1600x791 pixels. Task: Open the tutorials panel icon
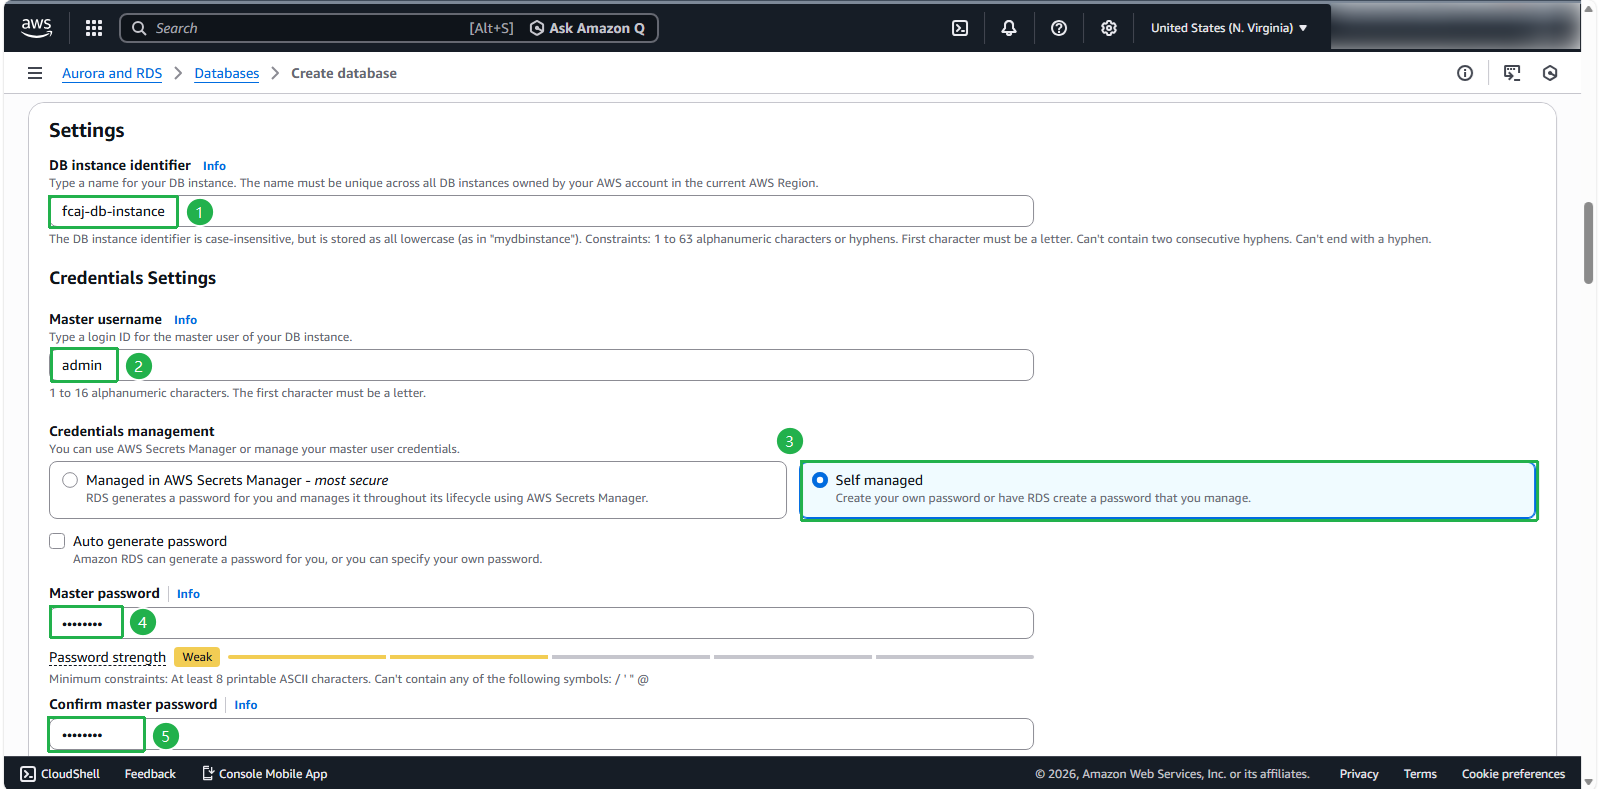pyautogui.click(x=1512, y=73)
